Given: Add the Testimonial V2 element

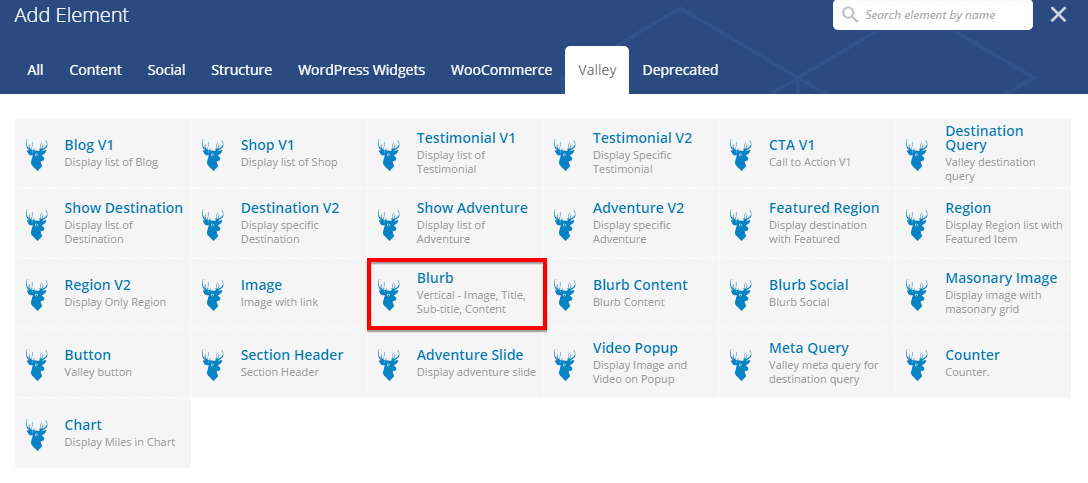Looking at the screenshot, I should [642, 139].
